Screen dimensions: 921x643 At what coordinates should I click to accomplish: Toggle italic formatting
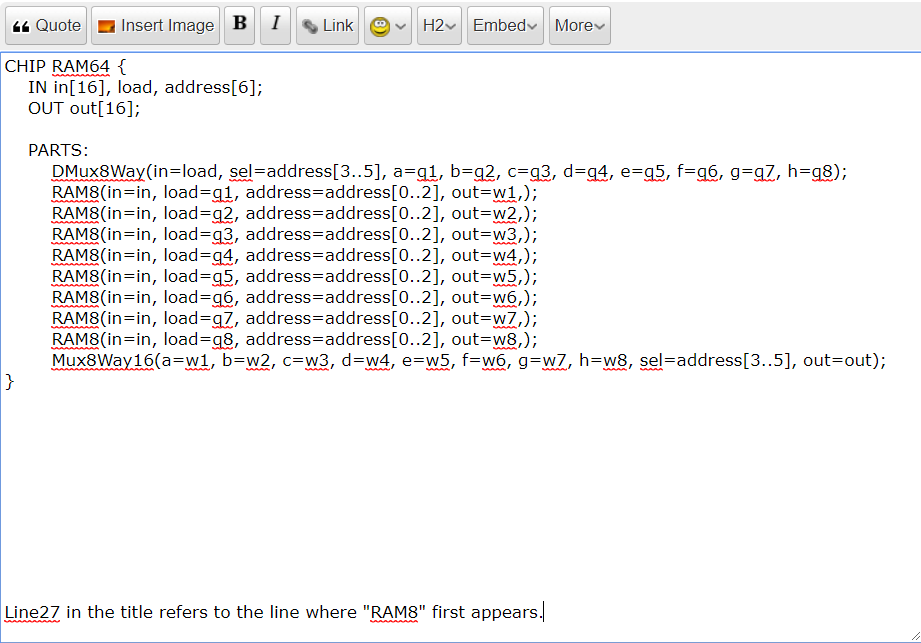(x=275, y=25)
